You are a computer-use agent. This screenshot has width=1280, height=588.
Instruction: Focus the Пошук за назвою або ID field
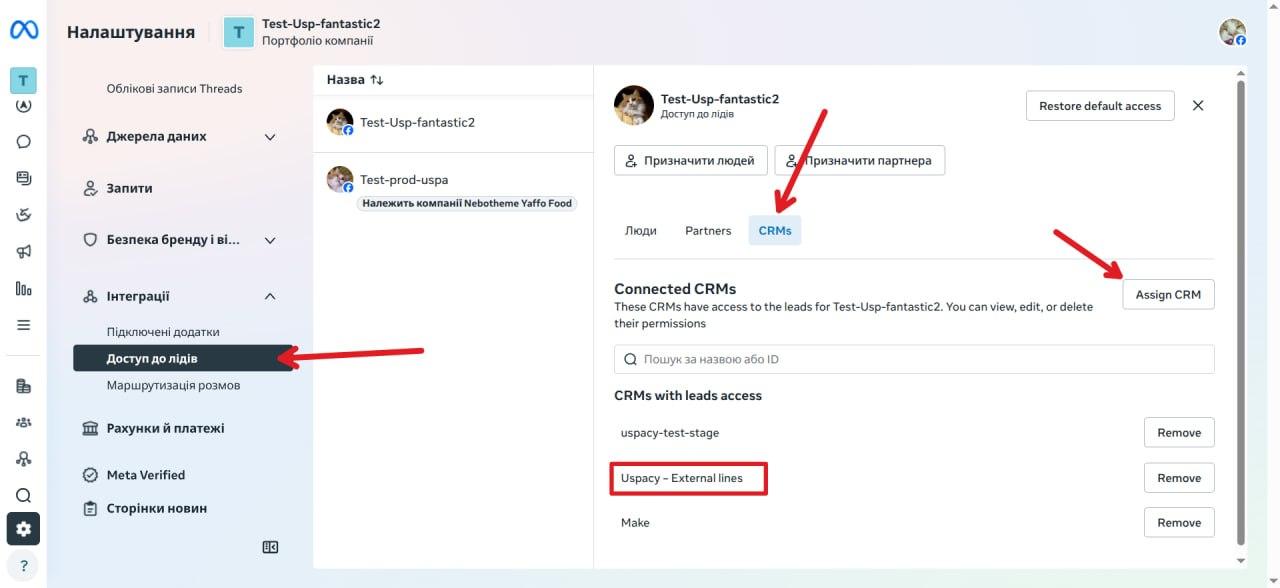pos(914,359)
